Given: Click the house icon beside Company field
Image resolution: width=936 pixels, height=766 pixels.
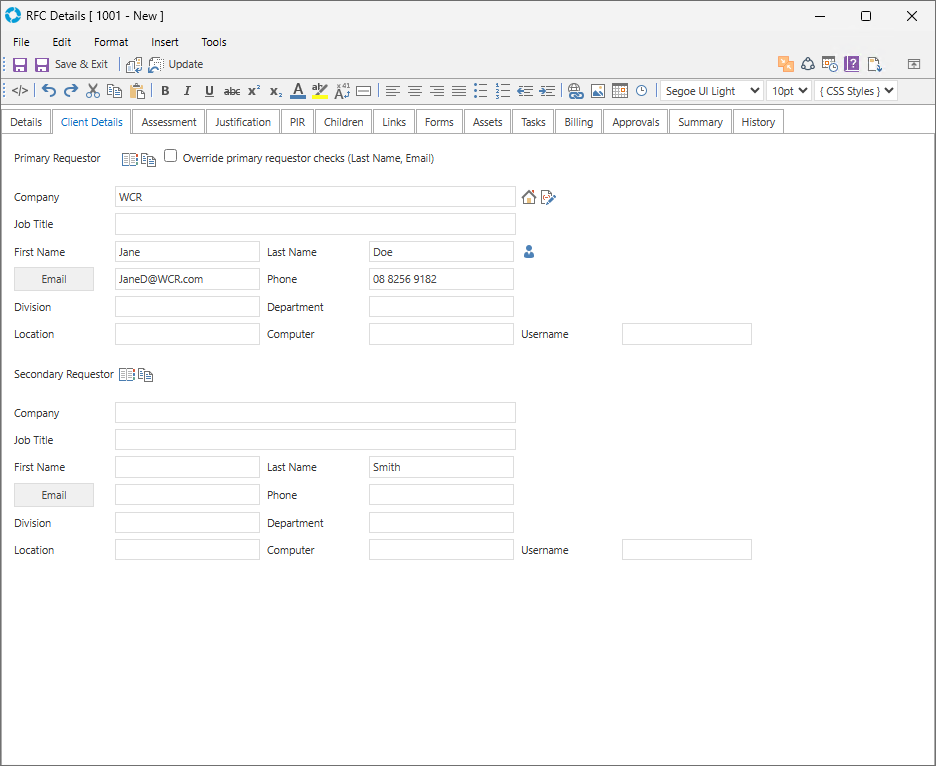Looking at the screenshot, I should pyautogui.click(x=529, y=197).
